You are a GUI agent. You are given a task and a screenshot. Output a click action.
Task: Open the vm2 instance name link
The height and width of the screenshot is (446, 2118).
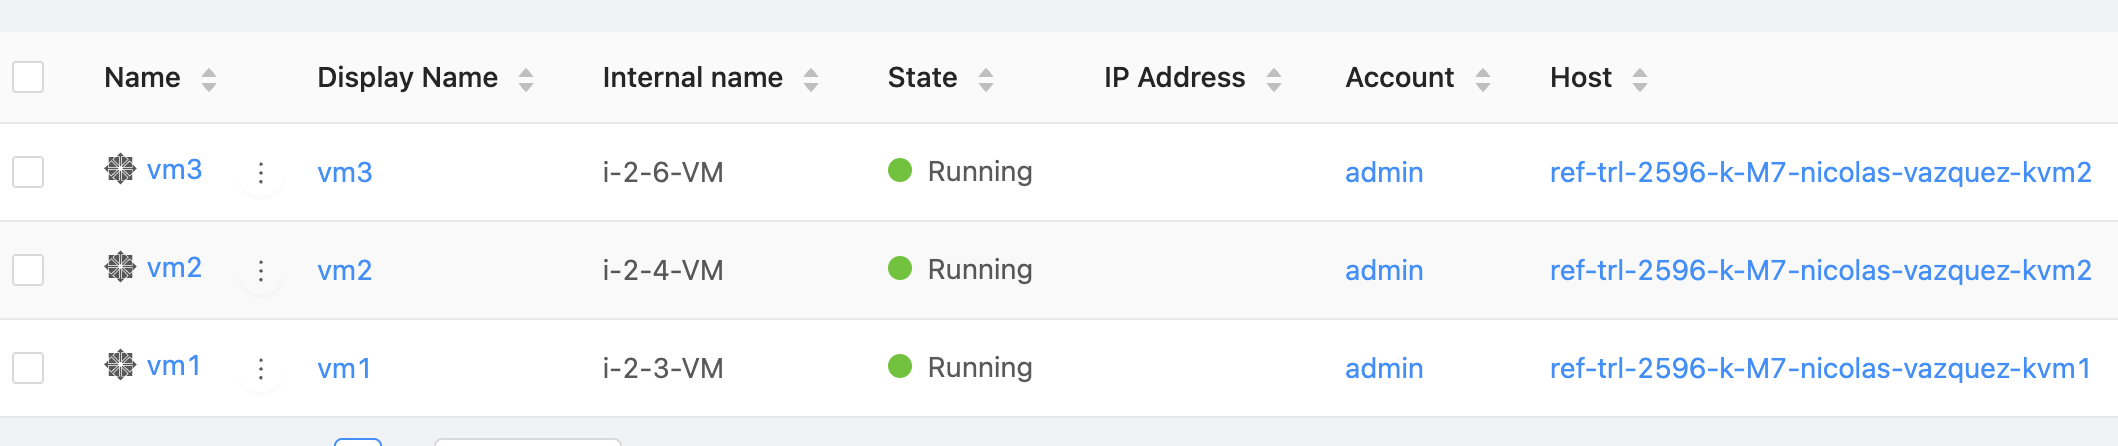tap(174, 268)
